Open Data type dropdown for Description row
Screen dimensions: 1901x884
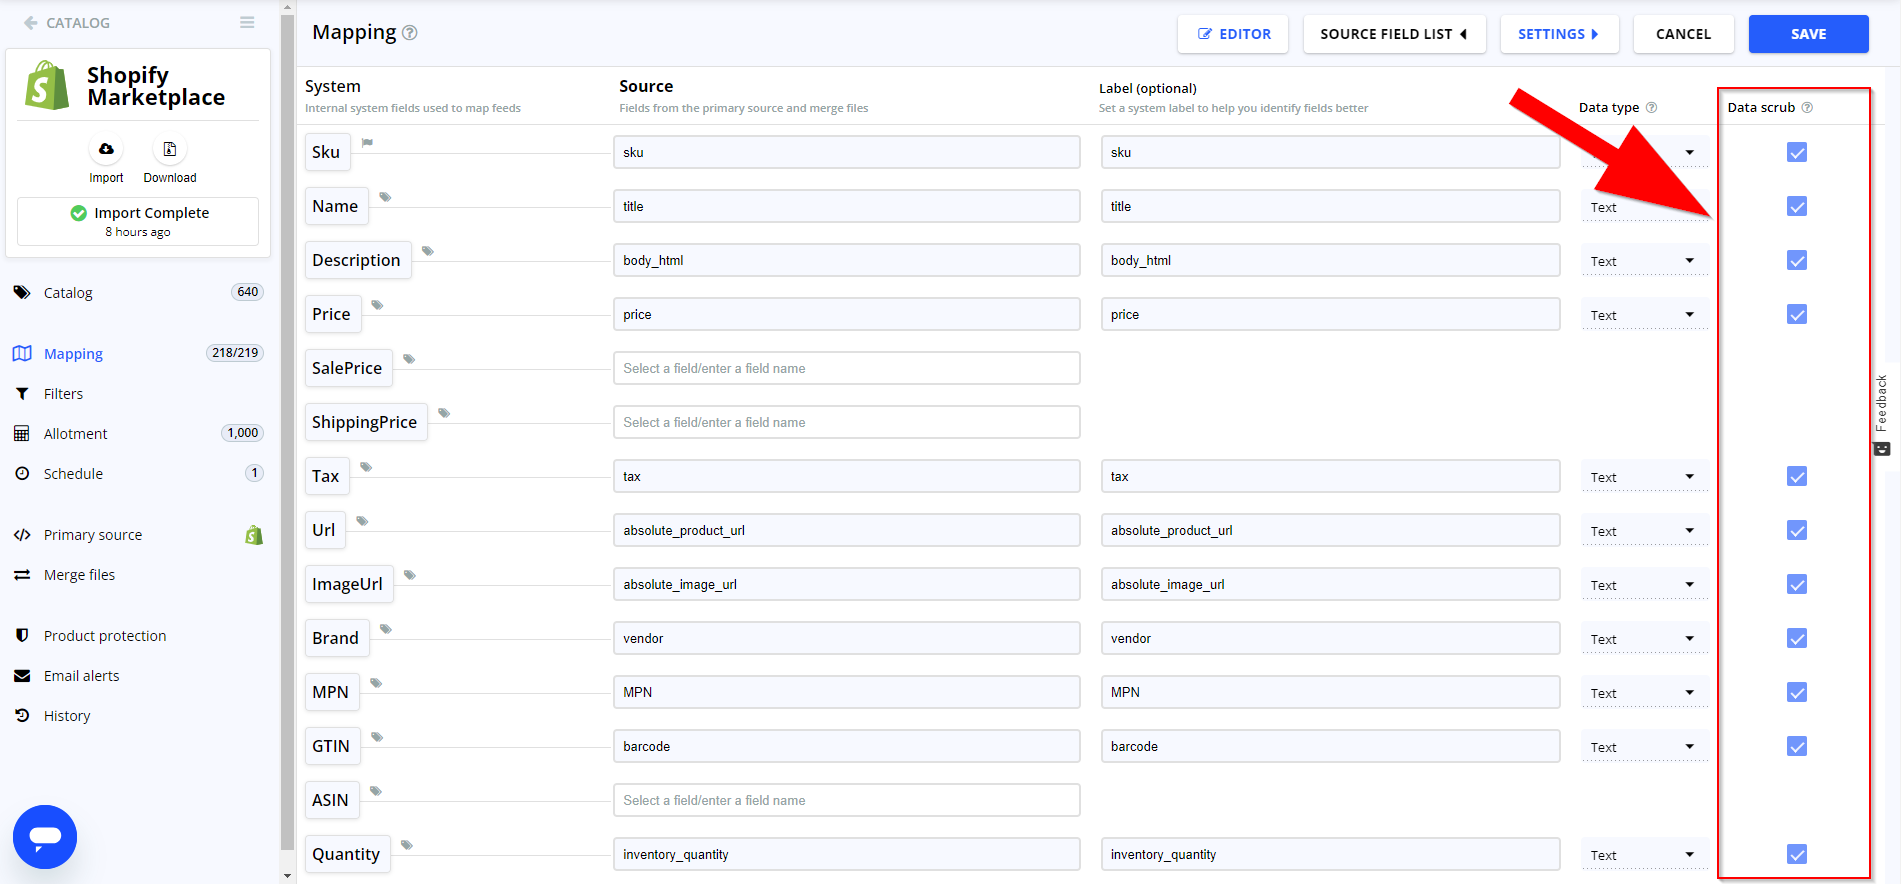coord(1644,261)
